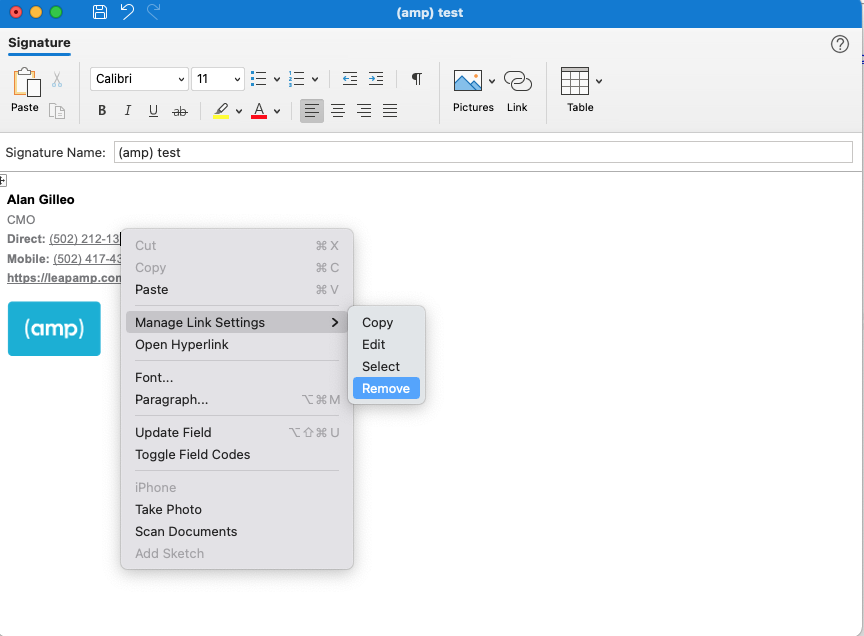Click Increase Indent icon
864x636 pixels.
pyautogui.click(x=376, y=79)
